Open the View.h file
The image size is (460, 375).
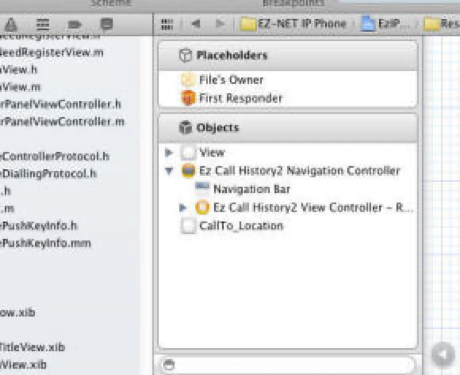(19, 70)
